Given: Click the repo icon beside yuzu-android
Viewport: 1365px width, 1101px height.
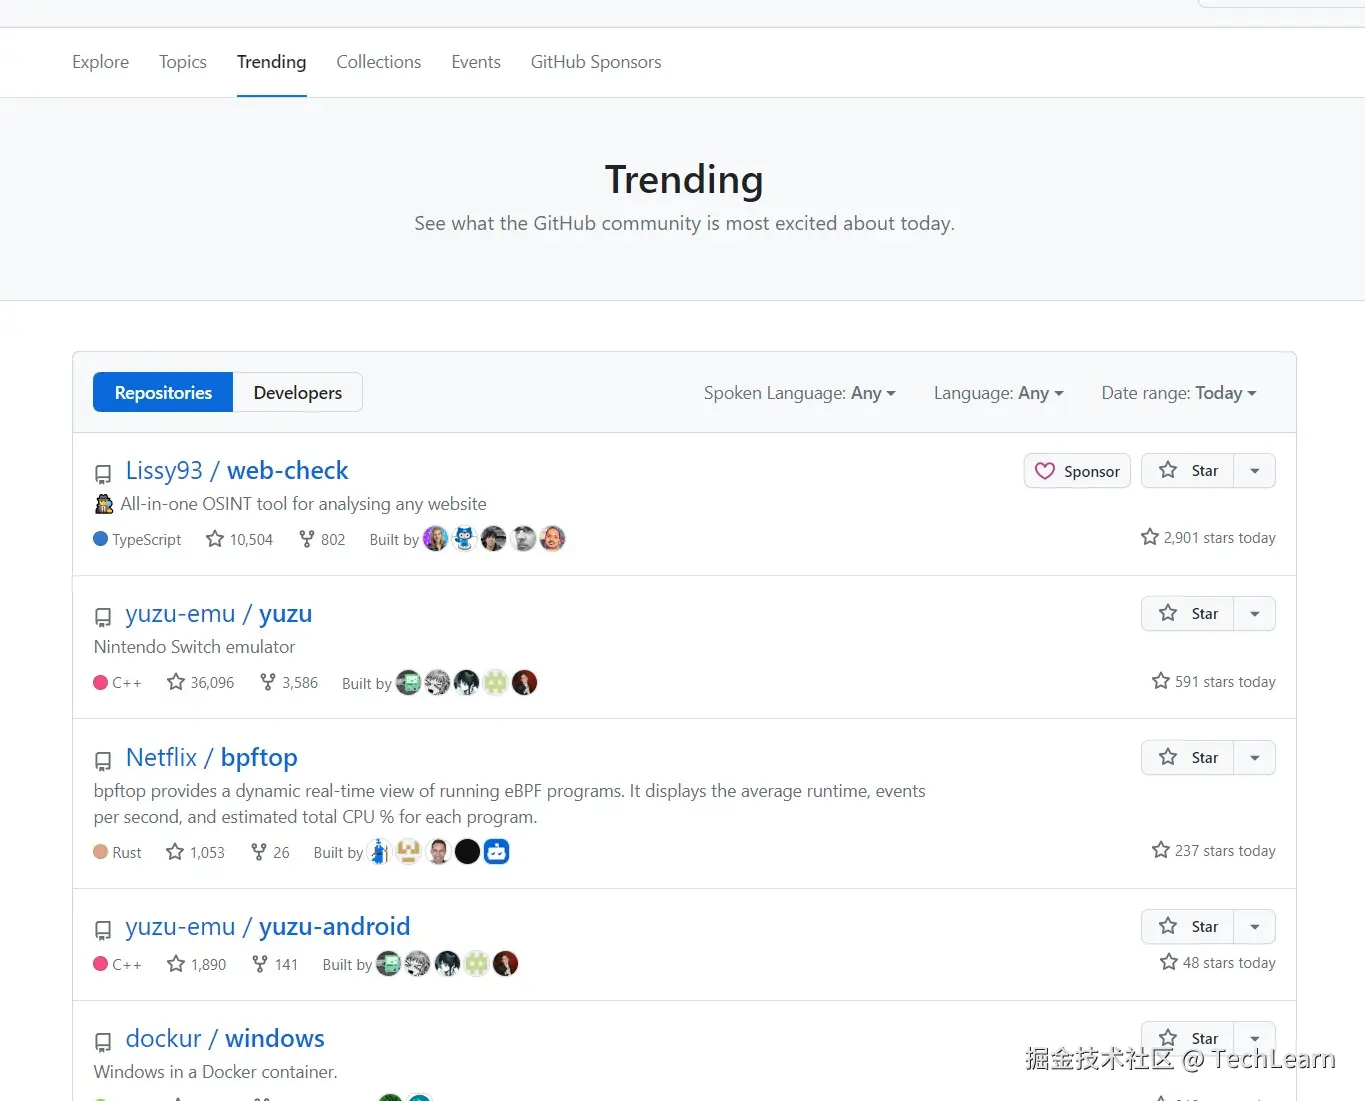Looking at the screenshot, I should pos(103,929).
